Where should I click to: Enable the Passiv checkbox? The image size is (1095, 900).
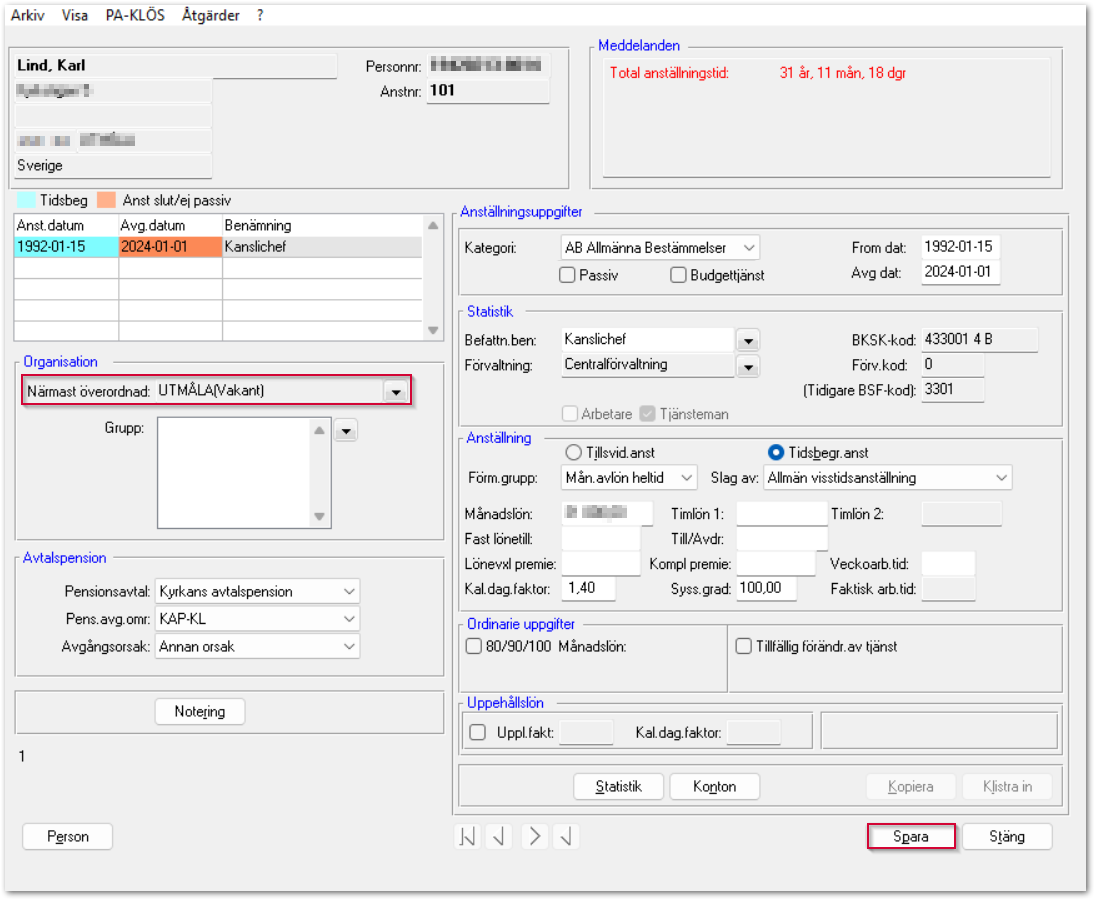(567, 275)
